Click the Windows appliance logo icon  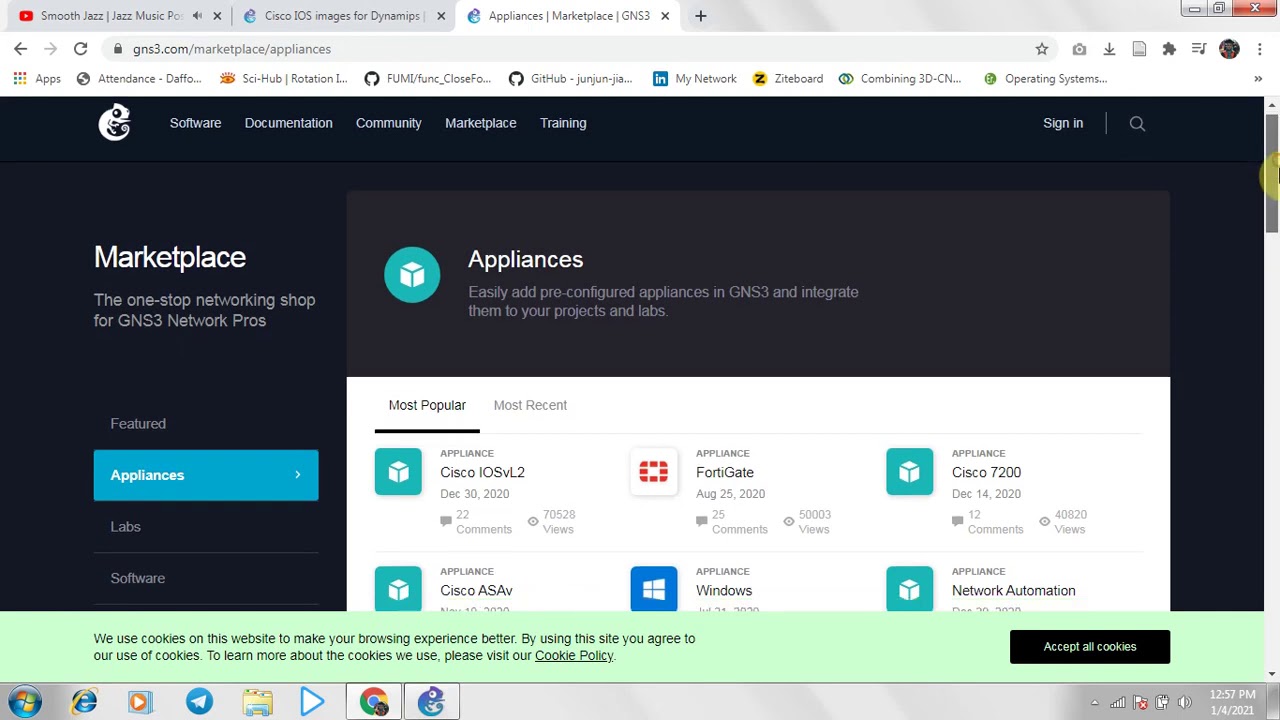point(654,589)
